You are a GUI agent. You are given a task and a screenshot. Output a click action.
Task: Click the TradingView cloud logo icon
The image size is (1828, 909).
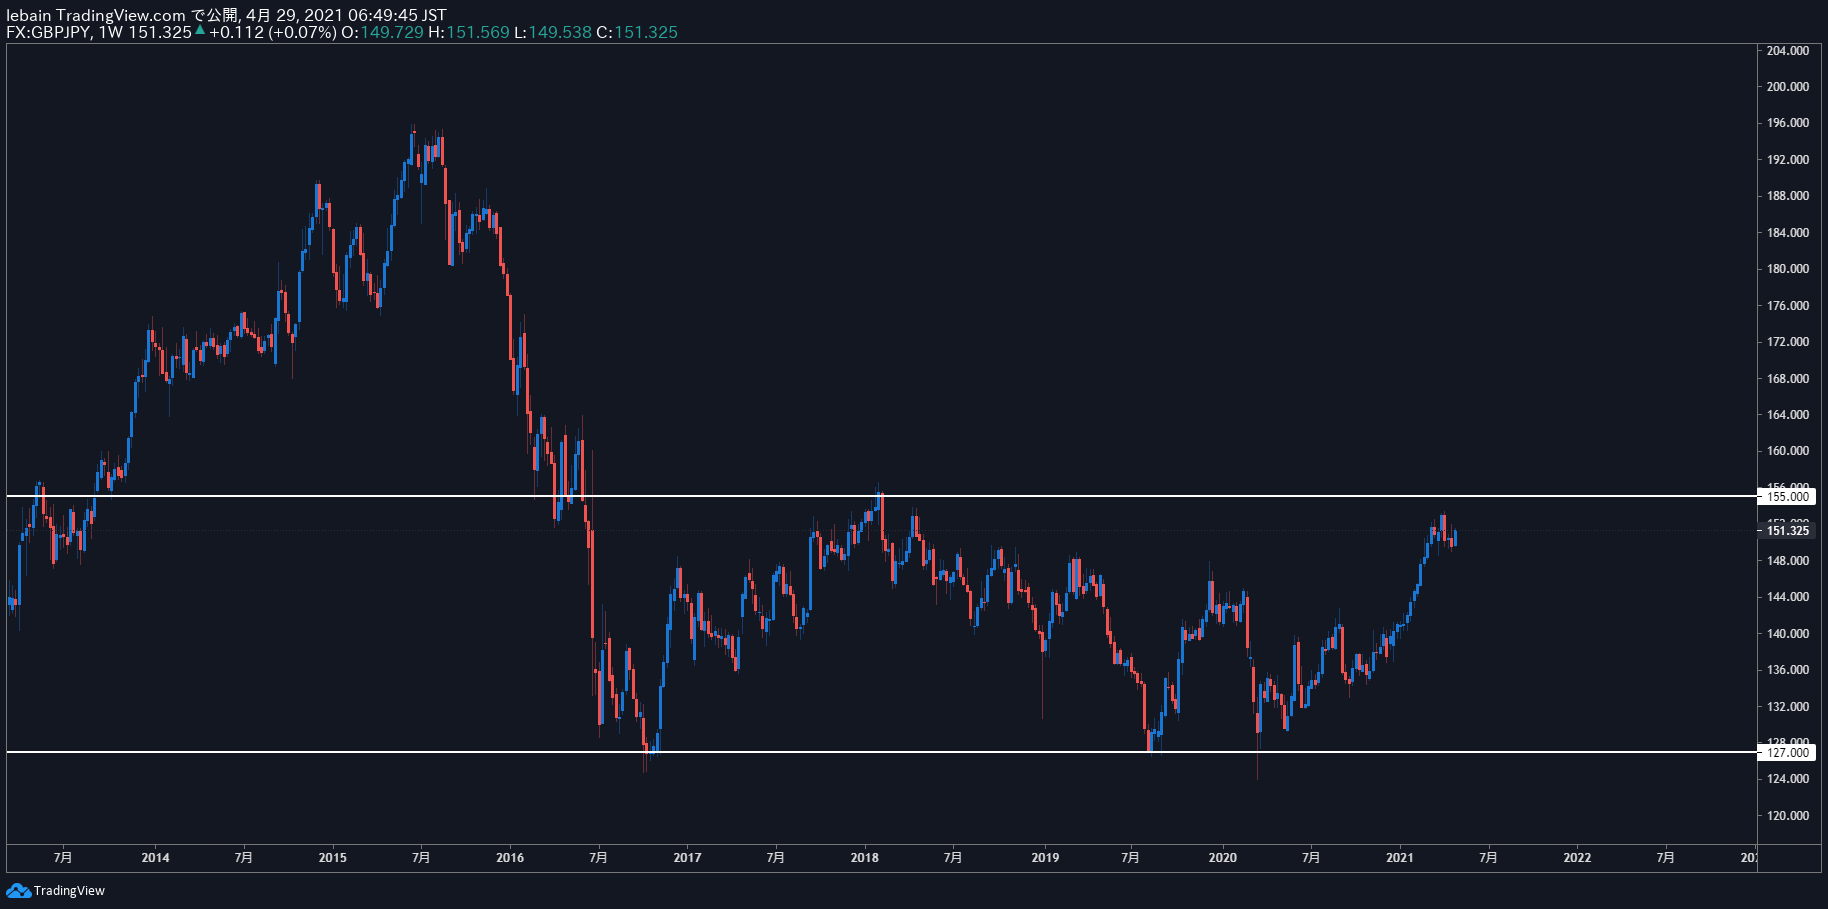tap(18, 890)
